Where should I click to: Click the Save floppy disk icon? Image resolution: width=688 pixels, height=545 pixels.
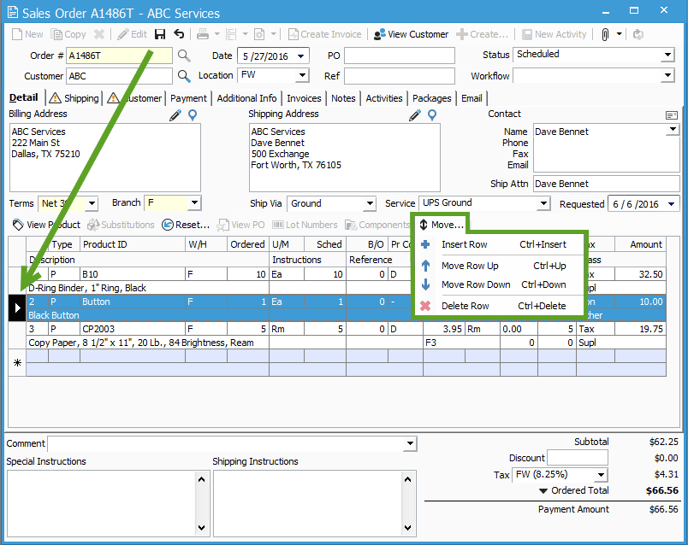click(160, 34)
